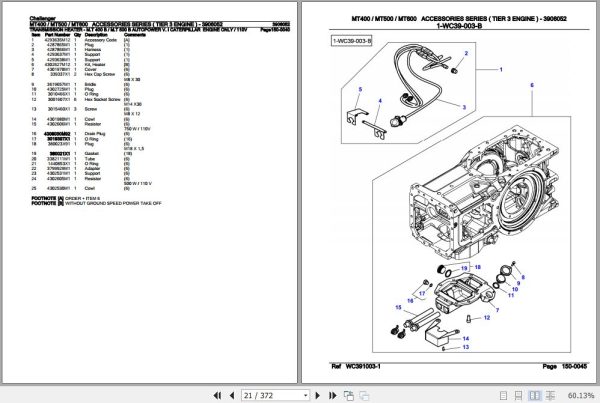Click 'Accessory Code' description in item 1
Screen dimensions: 600x403
101,40
